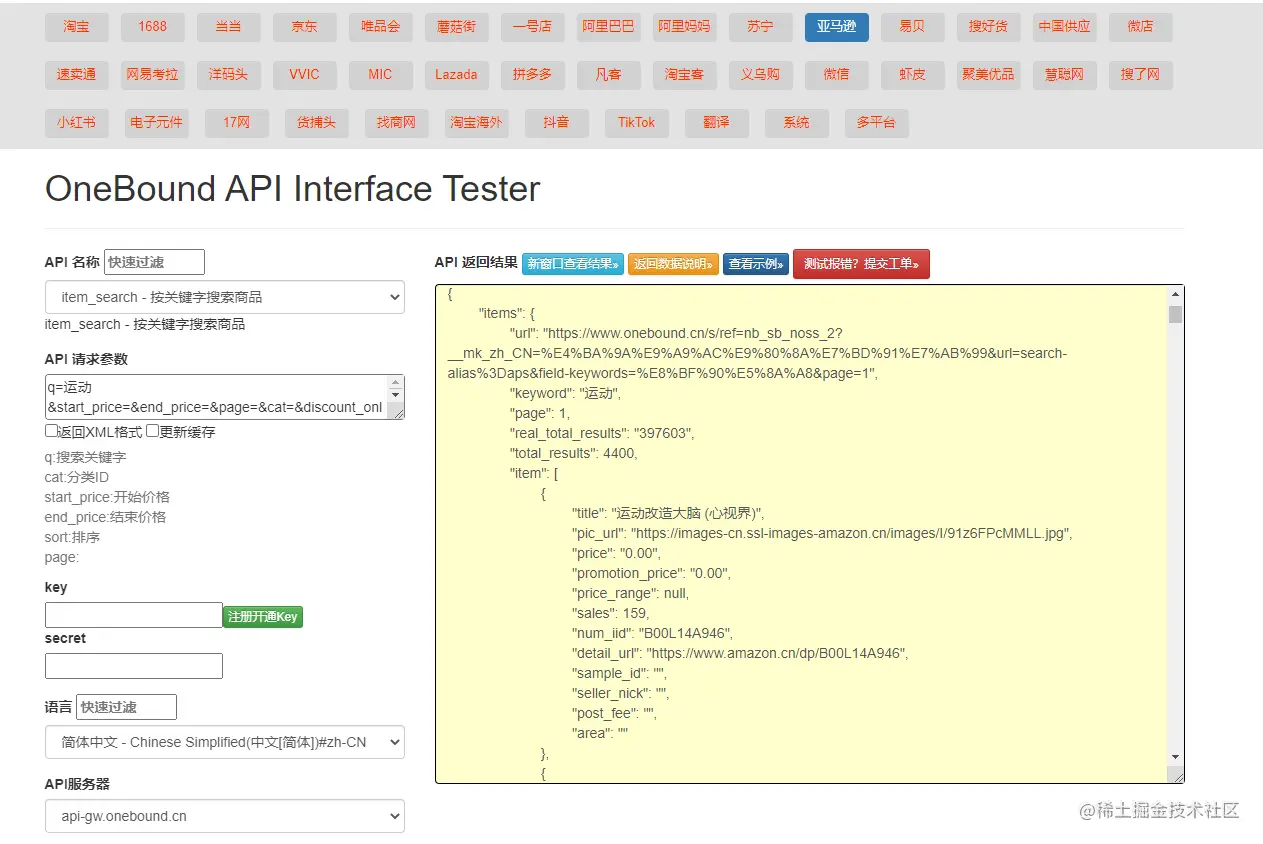Screen dimensions: 1263x844
Task: Switch to the 京东 platform tab
Action: click(305, 27)
